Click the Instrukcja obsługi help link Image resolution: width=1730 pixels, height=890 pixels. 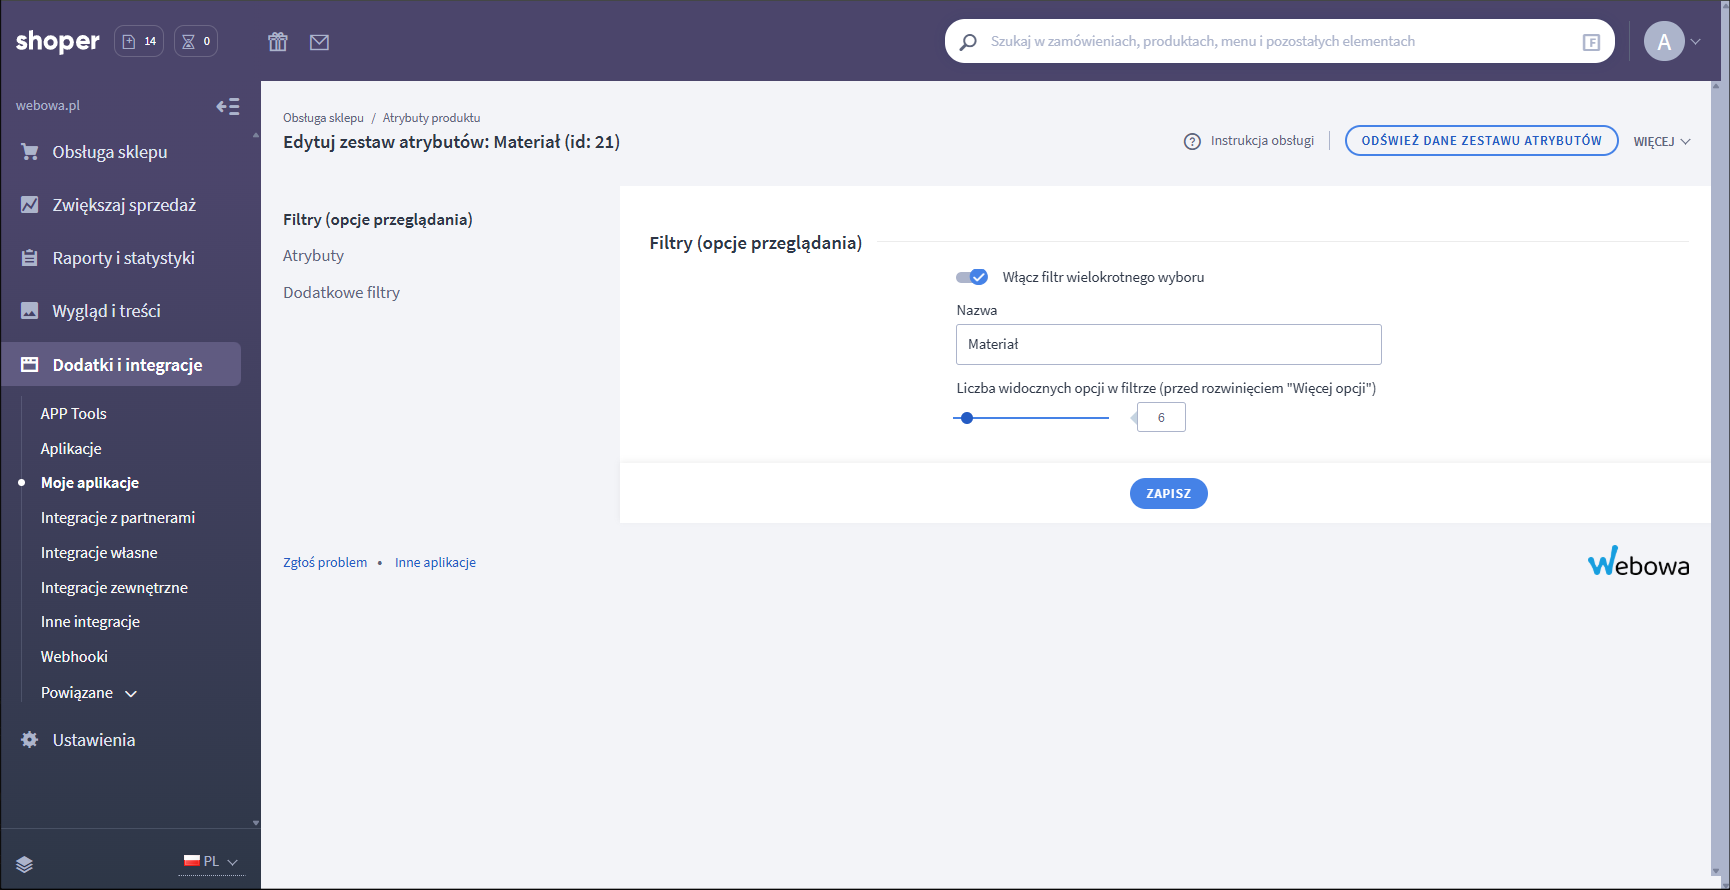1249,141
